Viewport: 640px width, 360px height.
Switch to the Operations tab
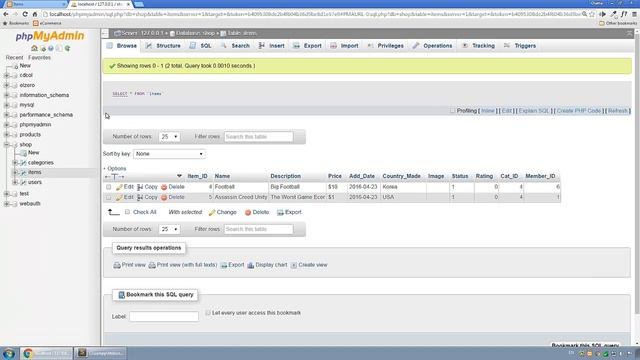[x=432, y=46]
